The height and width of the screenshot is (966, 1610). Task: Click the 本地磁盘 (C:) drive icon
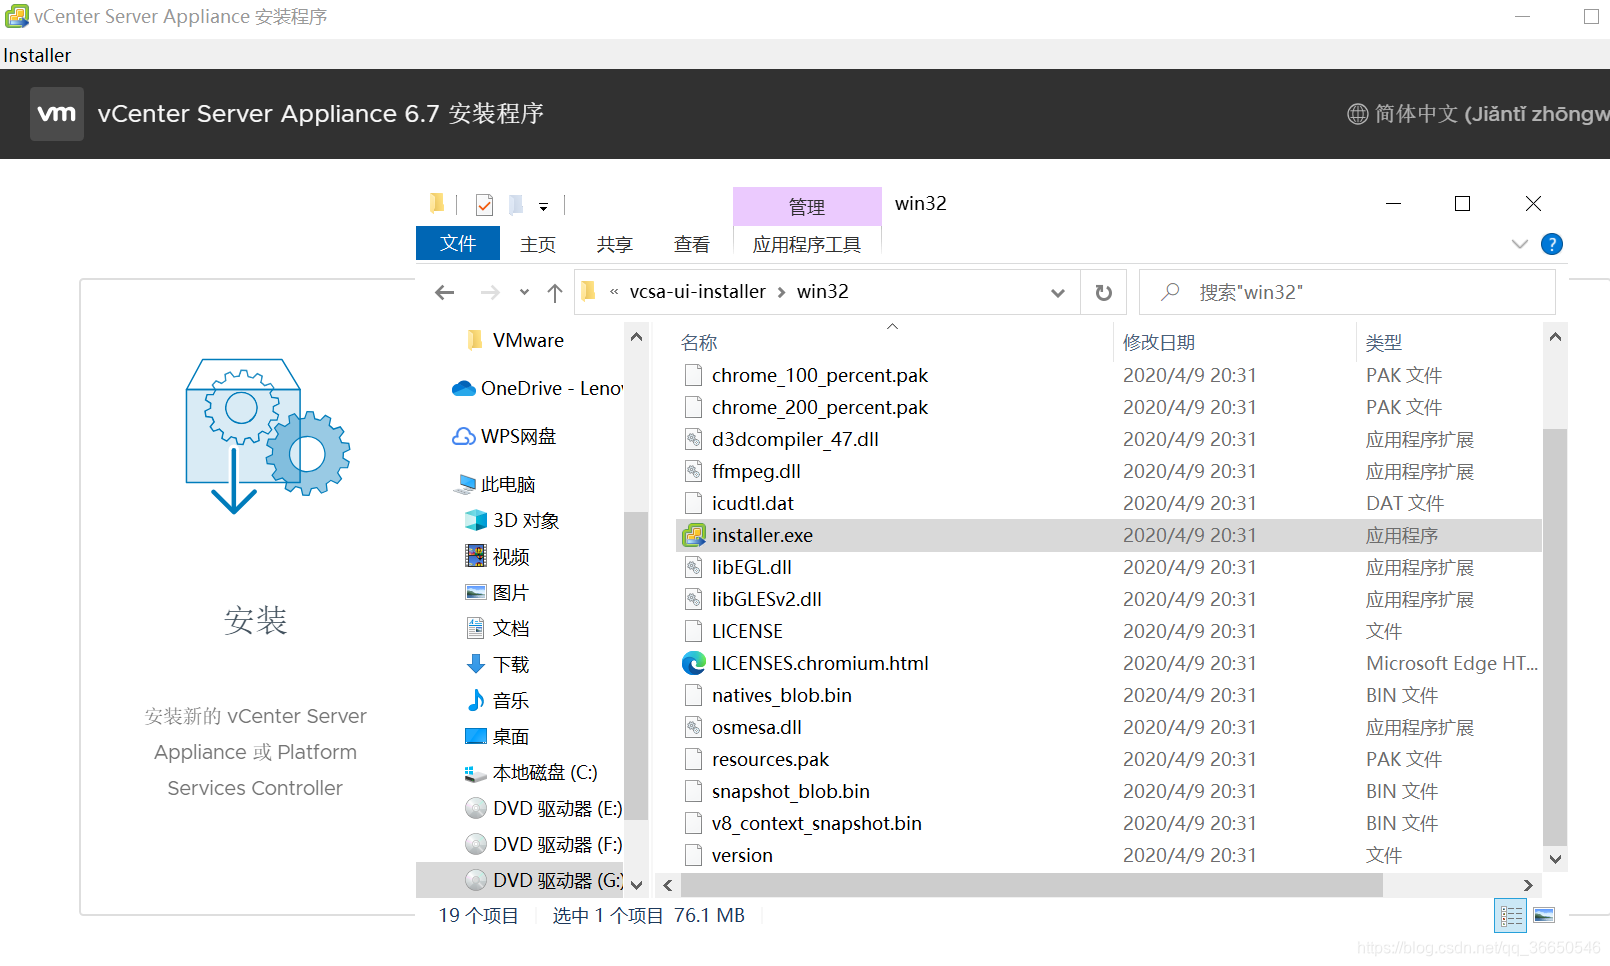point(476,773)
